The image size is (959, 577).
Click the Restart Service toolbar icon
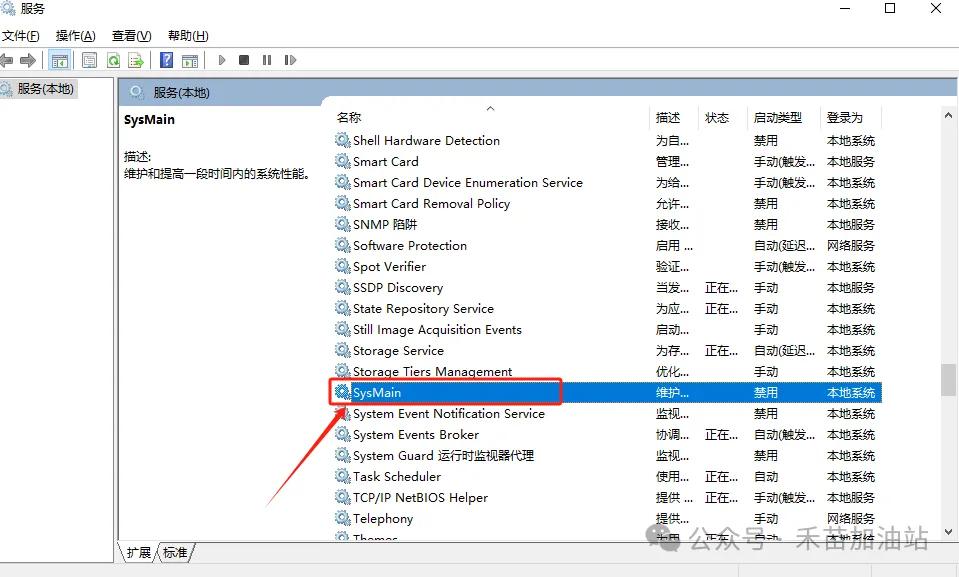click(290, 60)
